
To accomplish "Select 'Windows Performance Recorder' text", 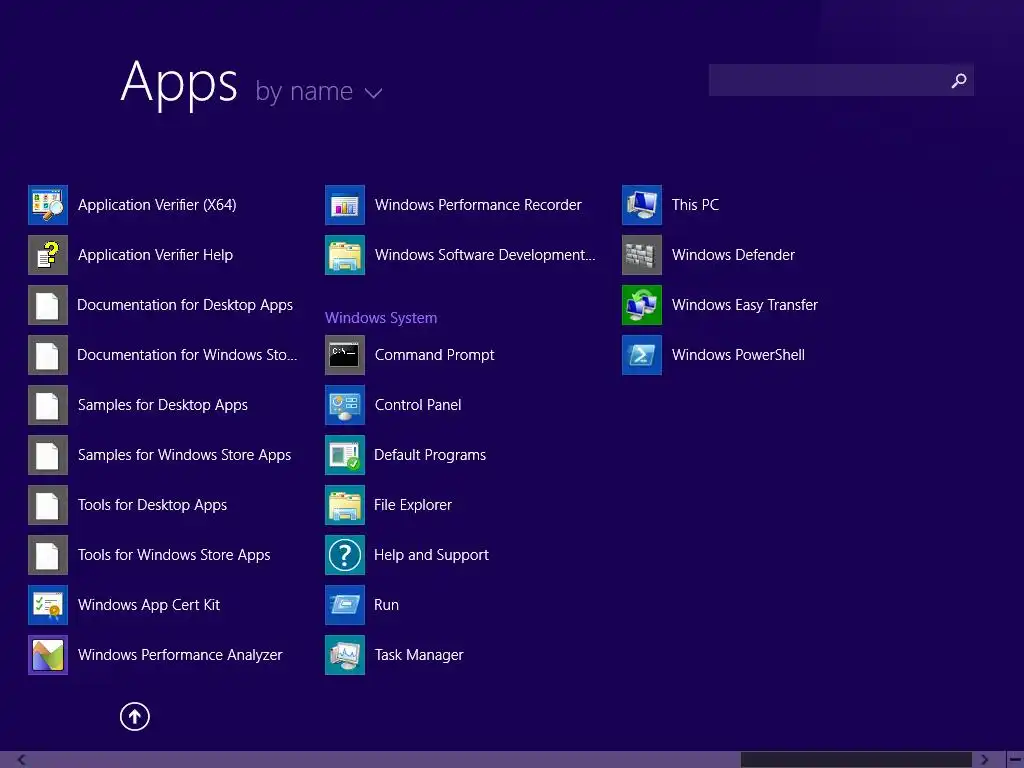I will (478, 205).
